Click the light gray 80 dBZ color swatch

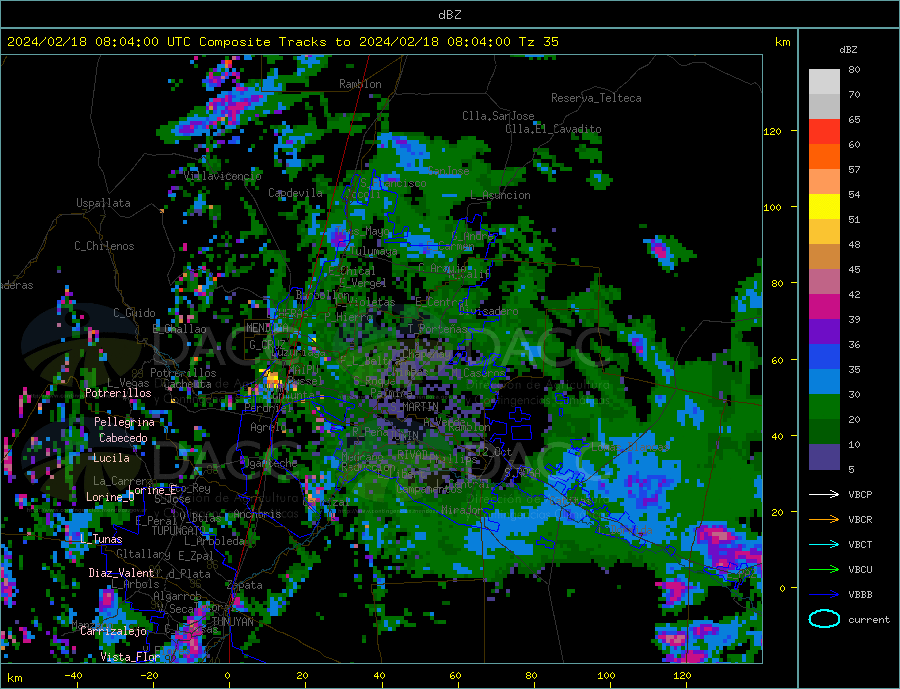(824, 82)
